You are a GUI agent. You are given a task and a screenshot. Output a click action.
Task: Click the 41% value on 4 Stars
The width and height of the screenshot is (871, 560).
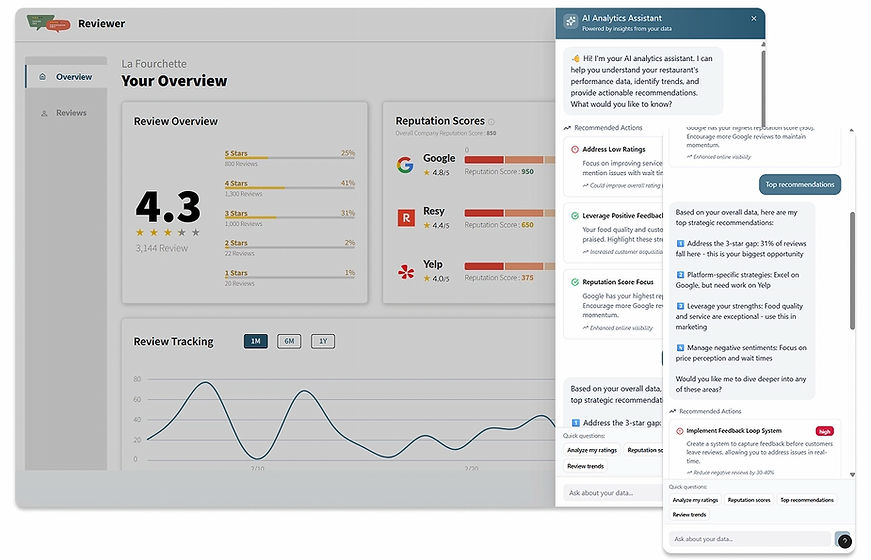coord(348,183)
